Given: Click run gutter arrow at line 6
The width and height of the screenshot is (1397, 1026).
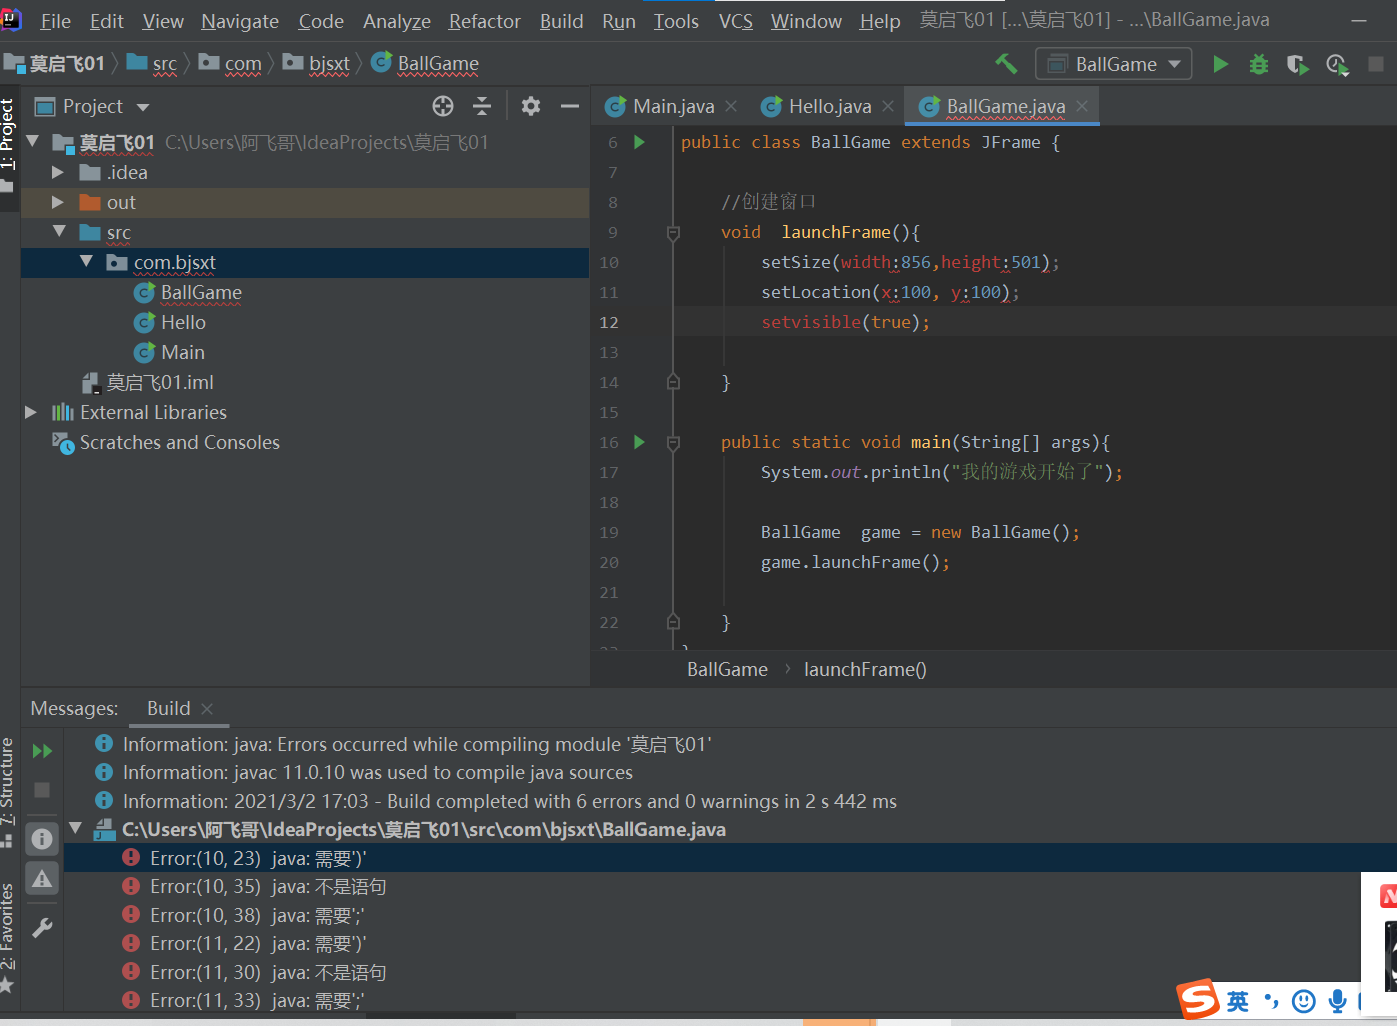Looking at the screenshot, I should tap(640, 142).
